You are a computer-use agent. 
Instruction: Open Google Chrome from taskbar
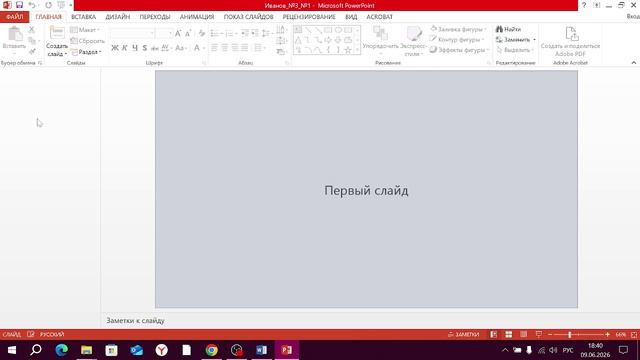pos(211,350)
